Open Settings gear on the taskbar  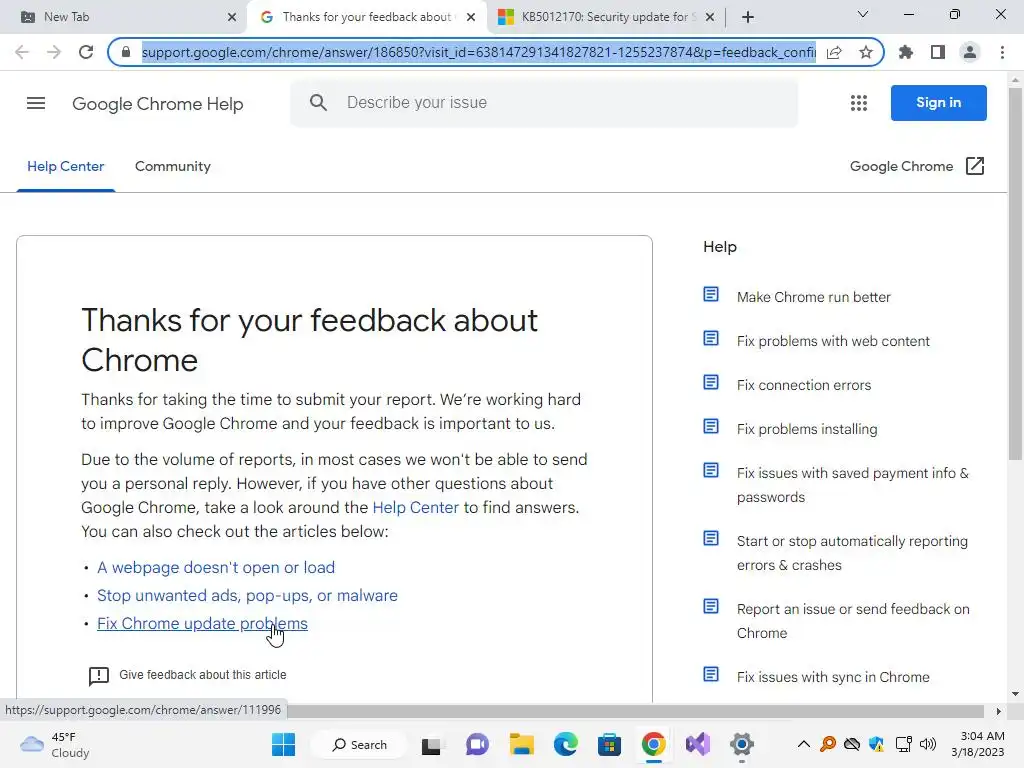(742, 744)
